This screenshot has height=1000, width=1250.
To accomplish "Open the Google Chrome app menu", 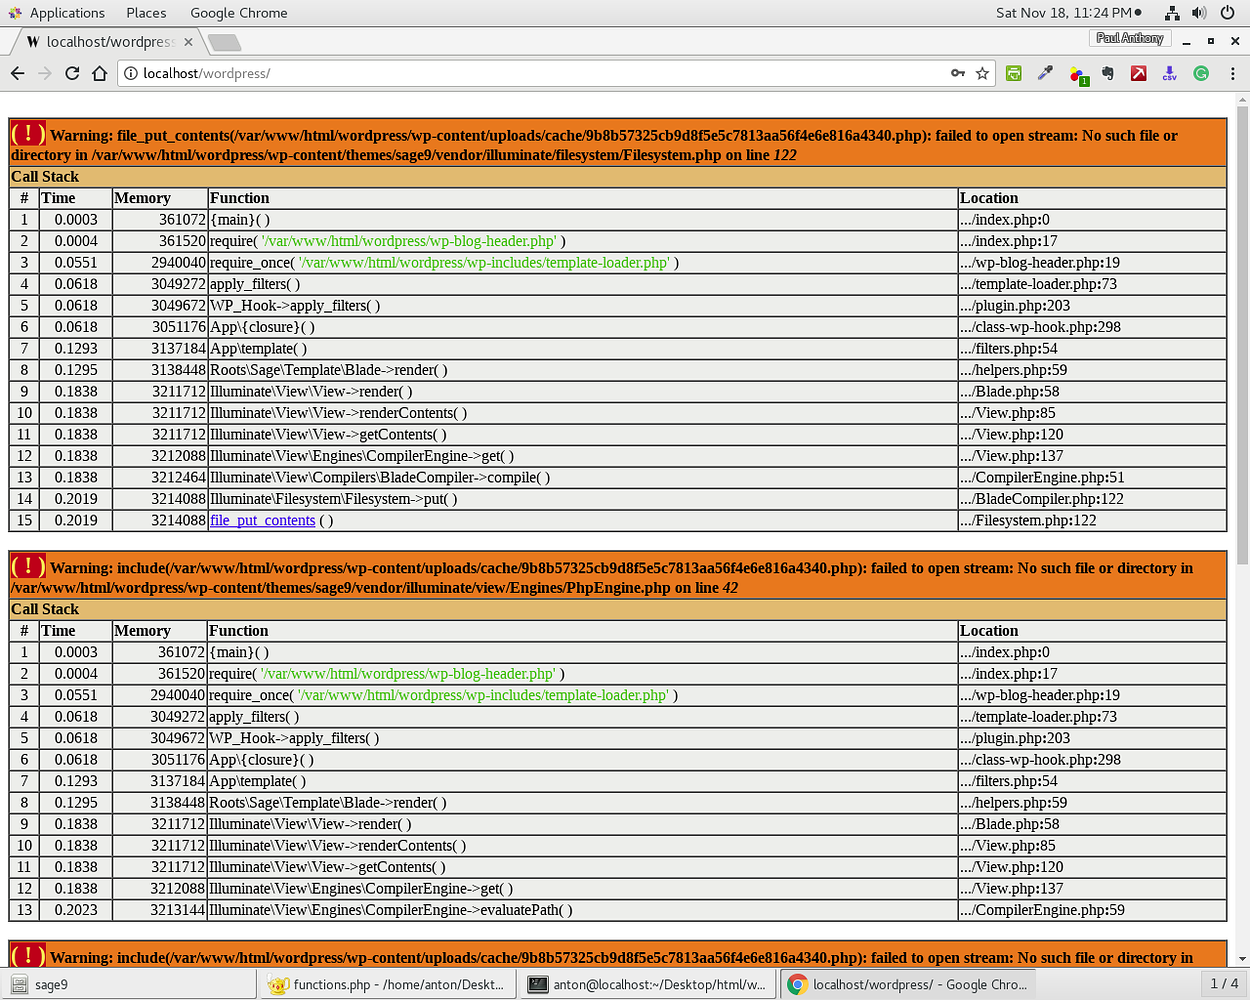I will tap(238, 13).
